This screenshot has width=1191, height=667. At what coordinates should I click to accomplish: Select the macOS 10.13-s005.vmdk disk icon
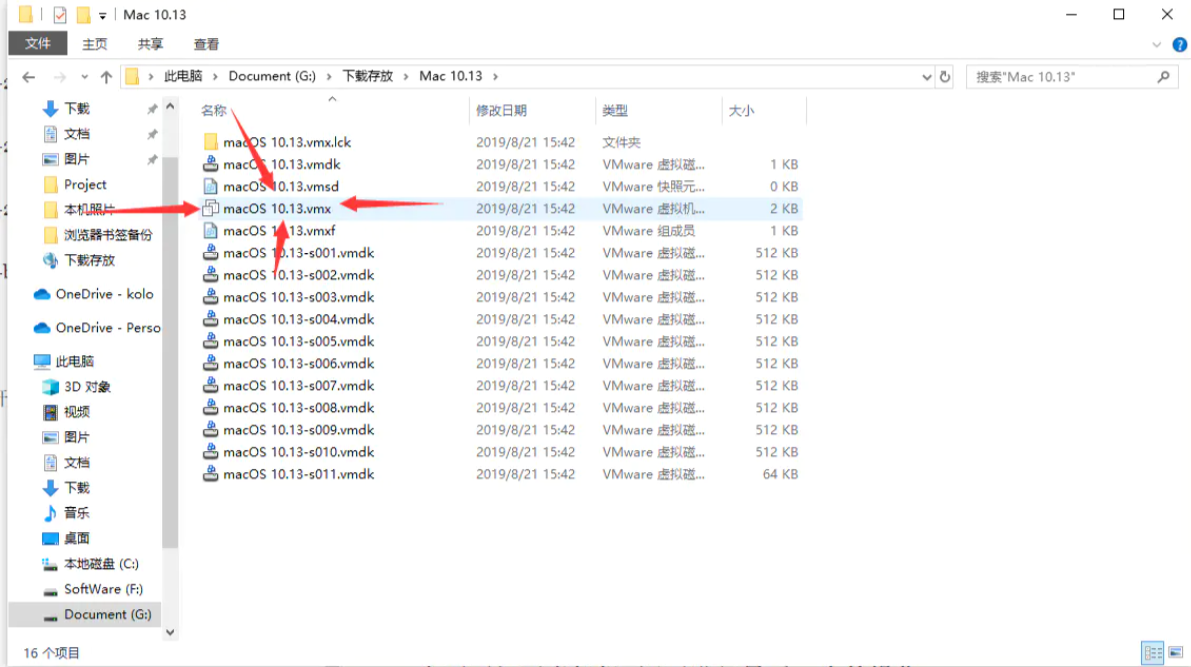tap(210, 341)
